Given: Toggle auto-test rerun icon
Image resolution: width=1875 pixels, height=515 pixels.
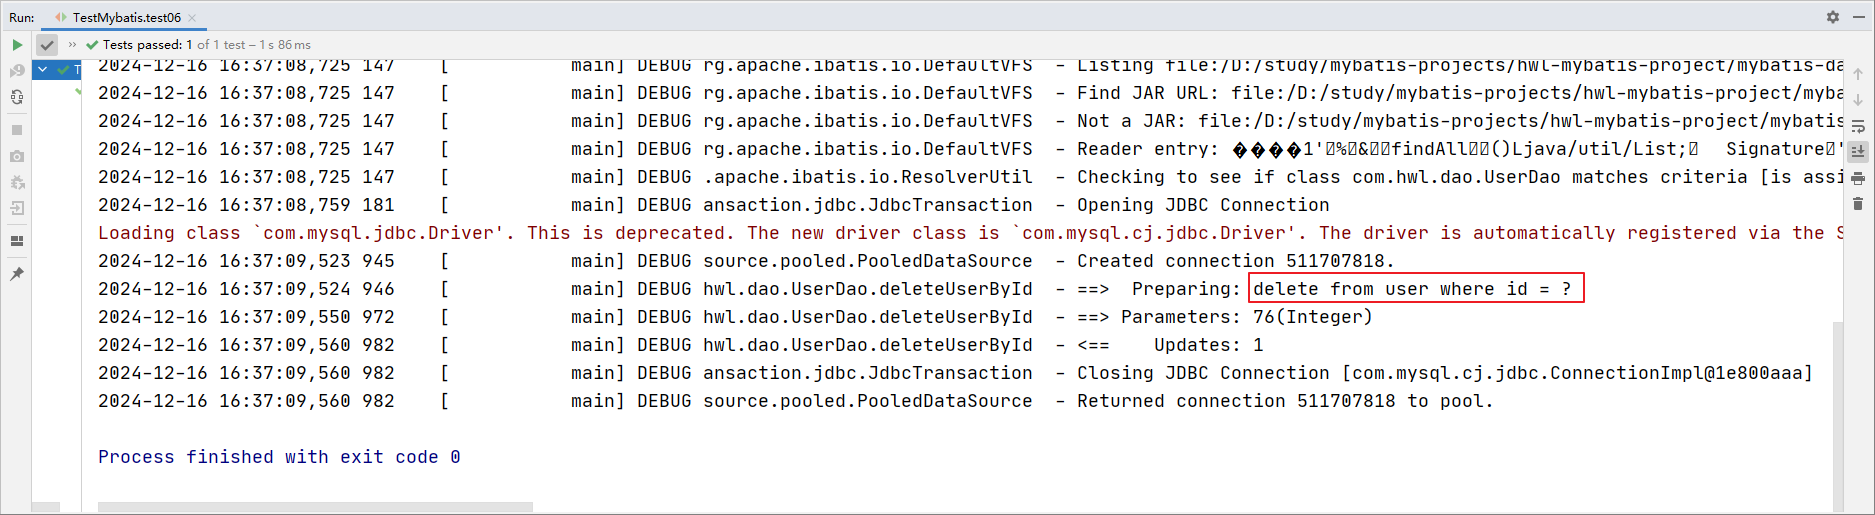Looking at the screenshot, I should pos(17,97).
